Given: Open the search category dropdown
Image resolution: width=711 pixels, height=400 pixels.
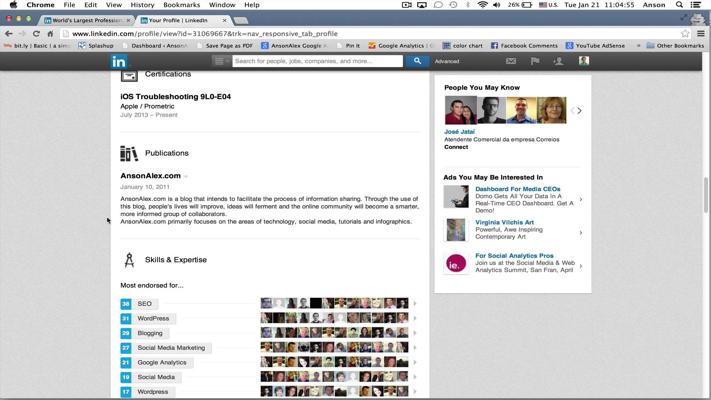Looking at the screenshot, I should pos(219,61).
